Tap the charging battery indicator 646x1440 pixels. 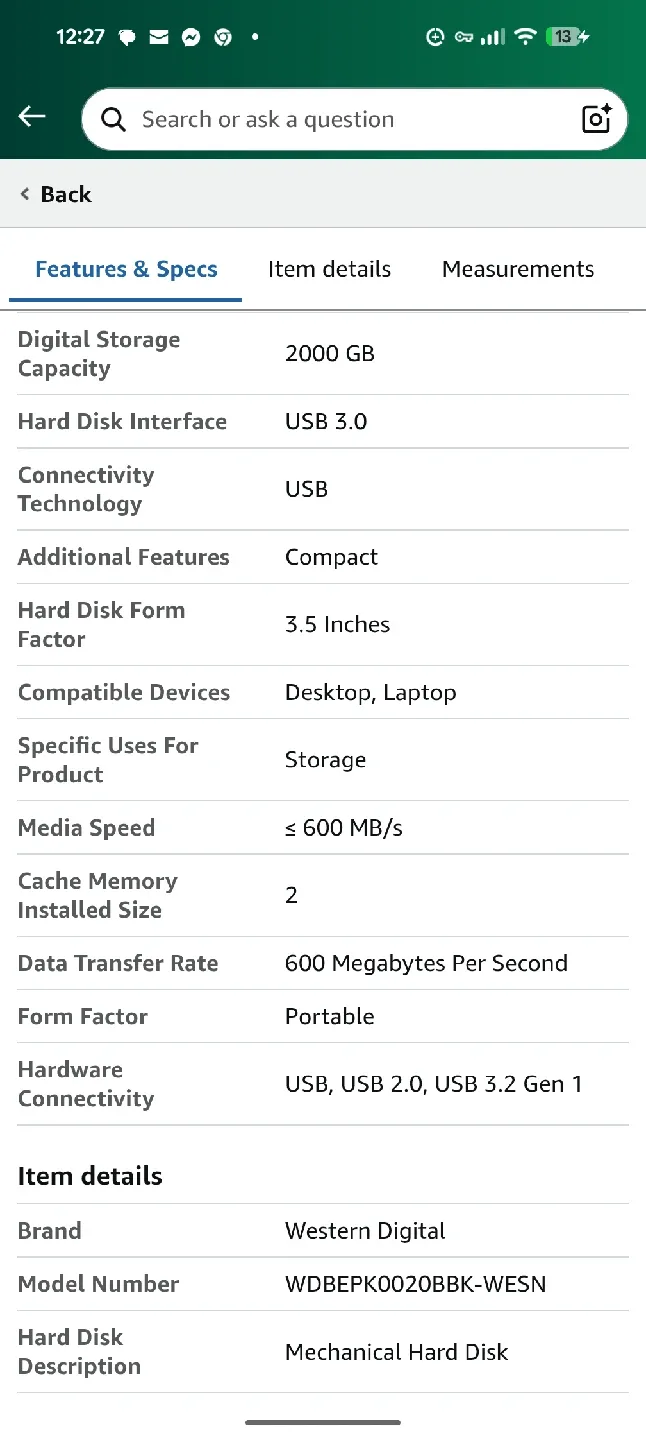[x=563, y=37]
